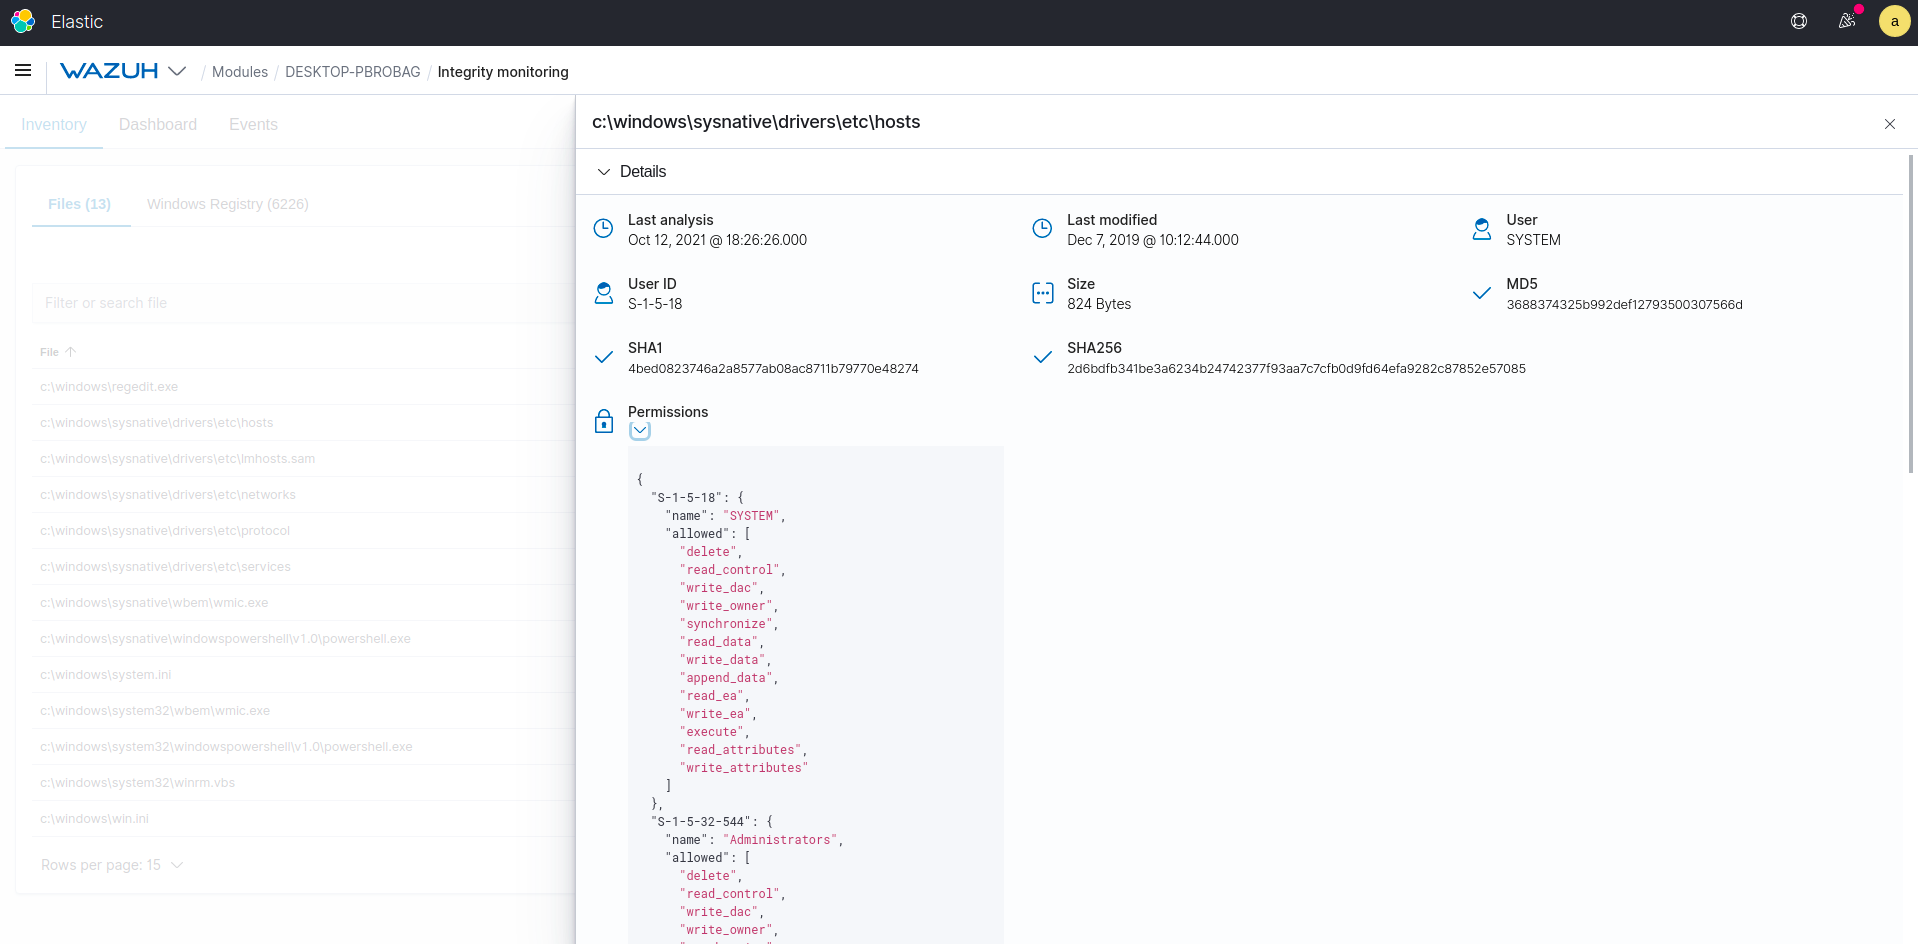Click the MD5 checkmark icon

tap(1482, 293)
